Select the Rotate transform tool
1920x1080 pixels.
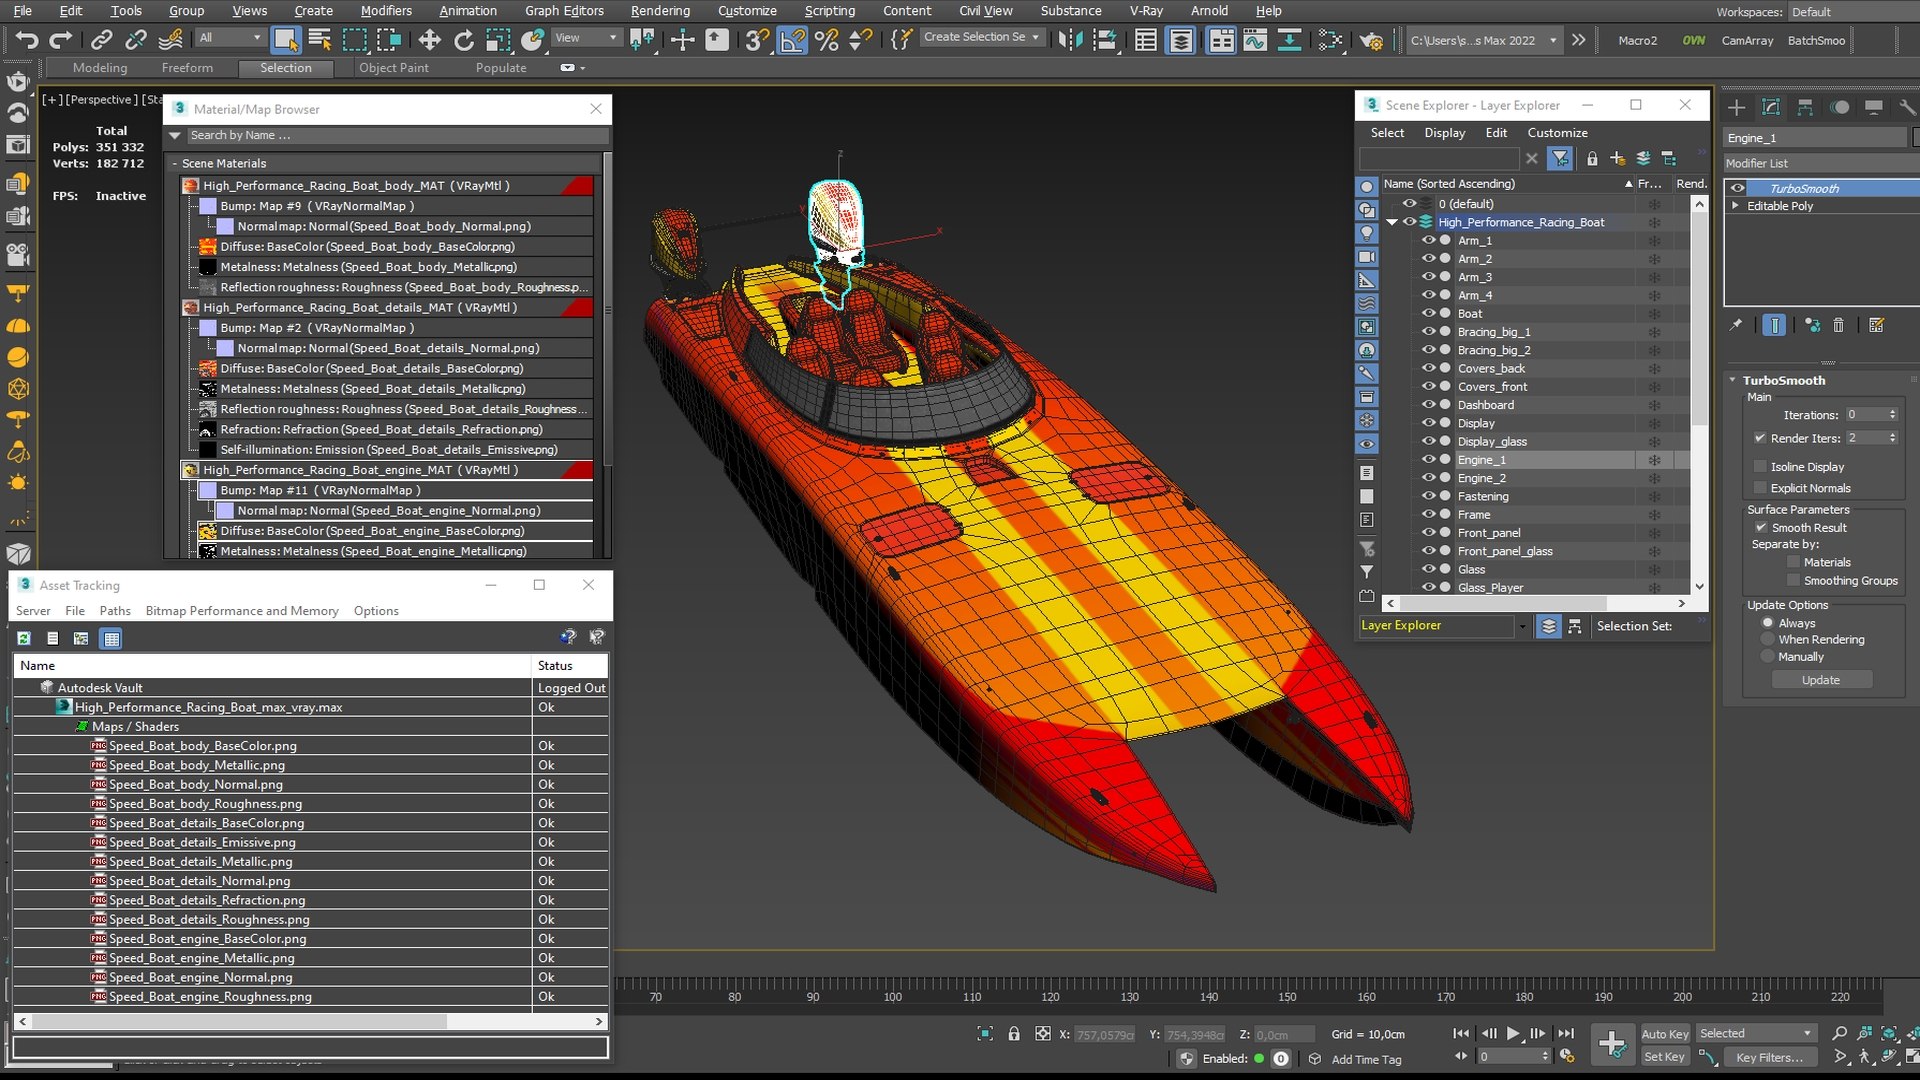pos(463,40)
